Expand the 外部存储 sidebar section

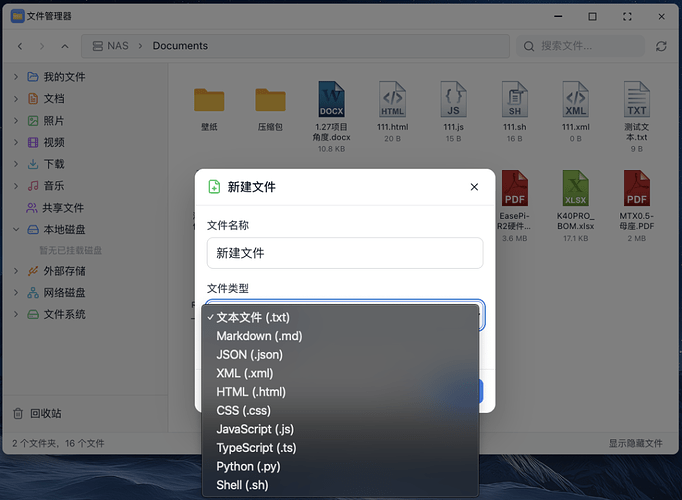[x=16, y=271]
